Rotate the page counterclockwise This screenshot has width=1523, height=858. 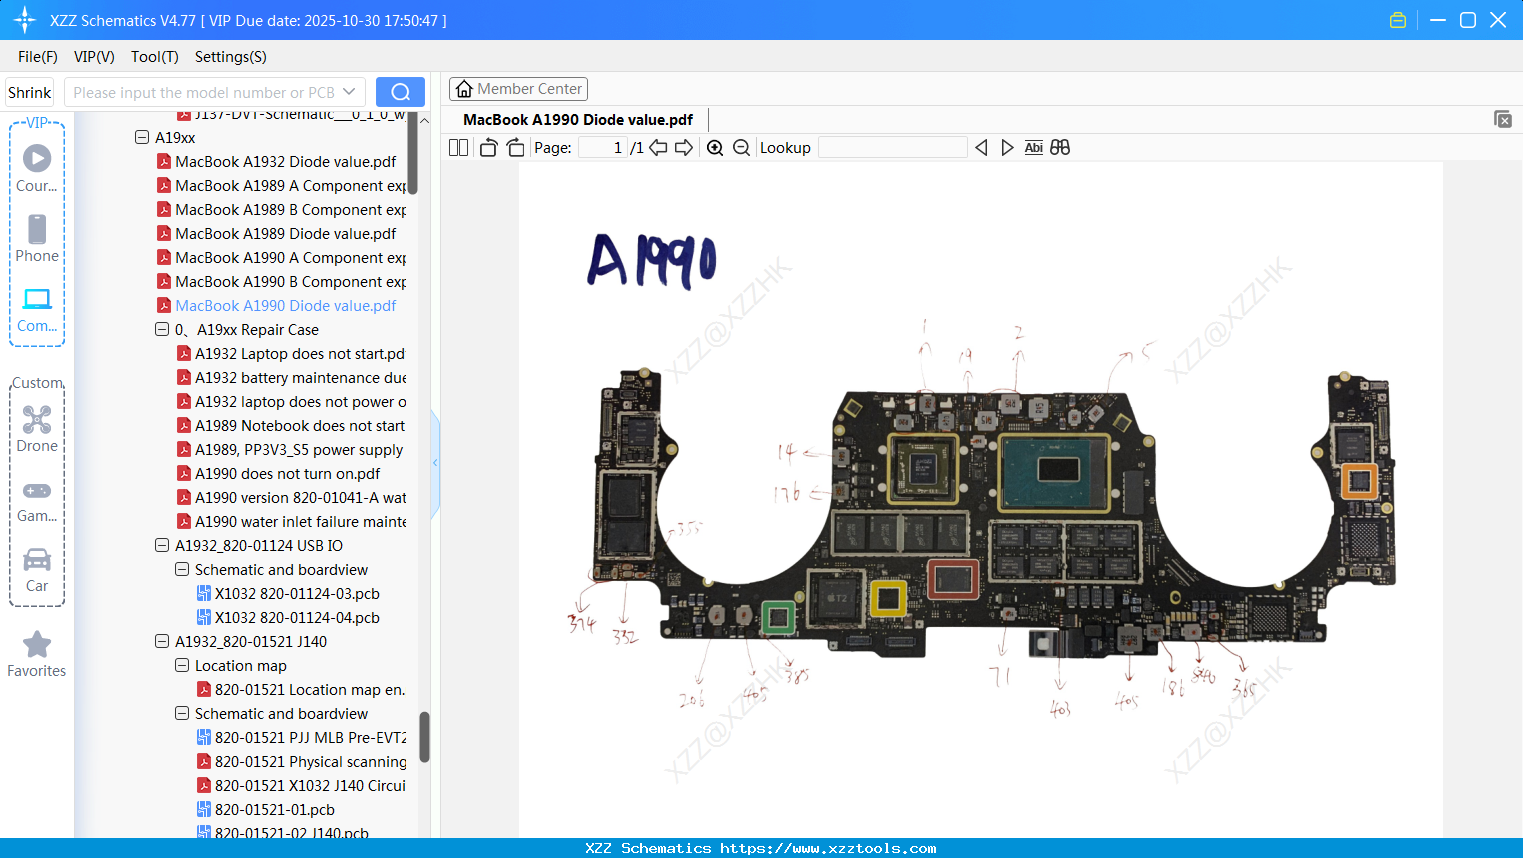point(488,148)
